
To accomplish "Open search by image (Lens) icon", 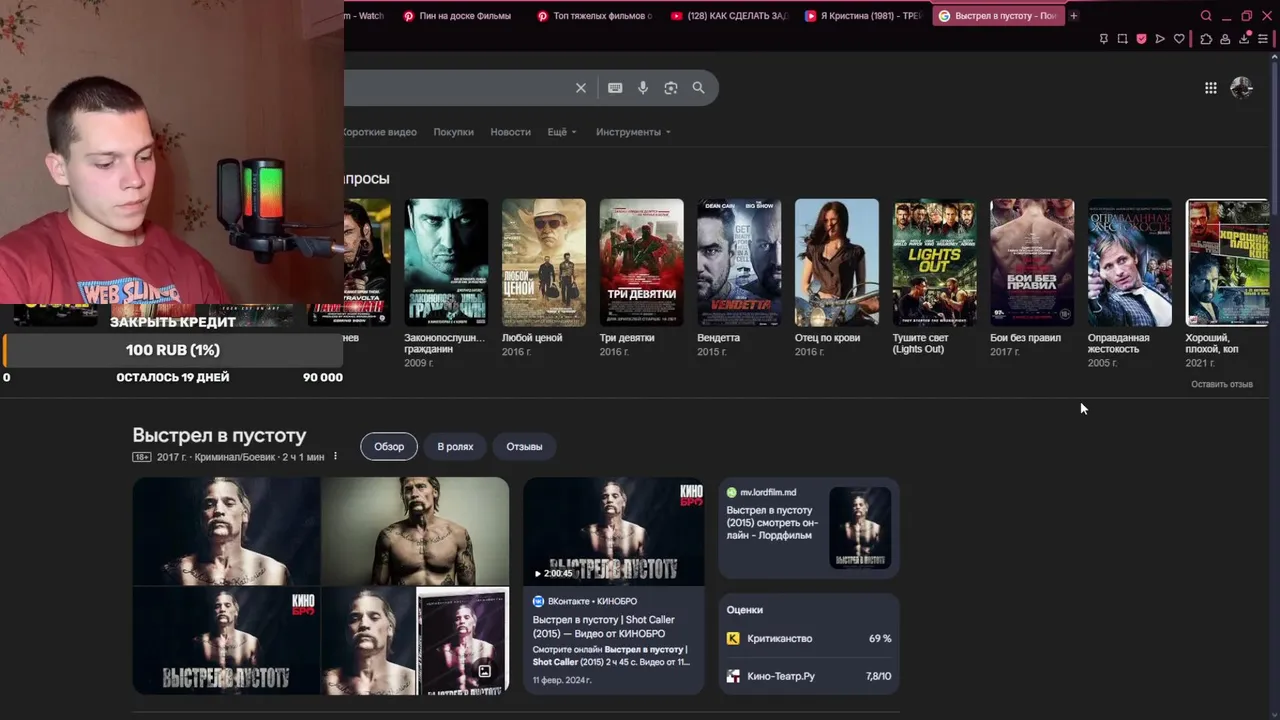I will tap(671, 88).
